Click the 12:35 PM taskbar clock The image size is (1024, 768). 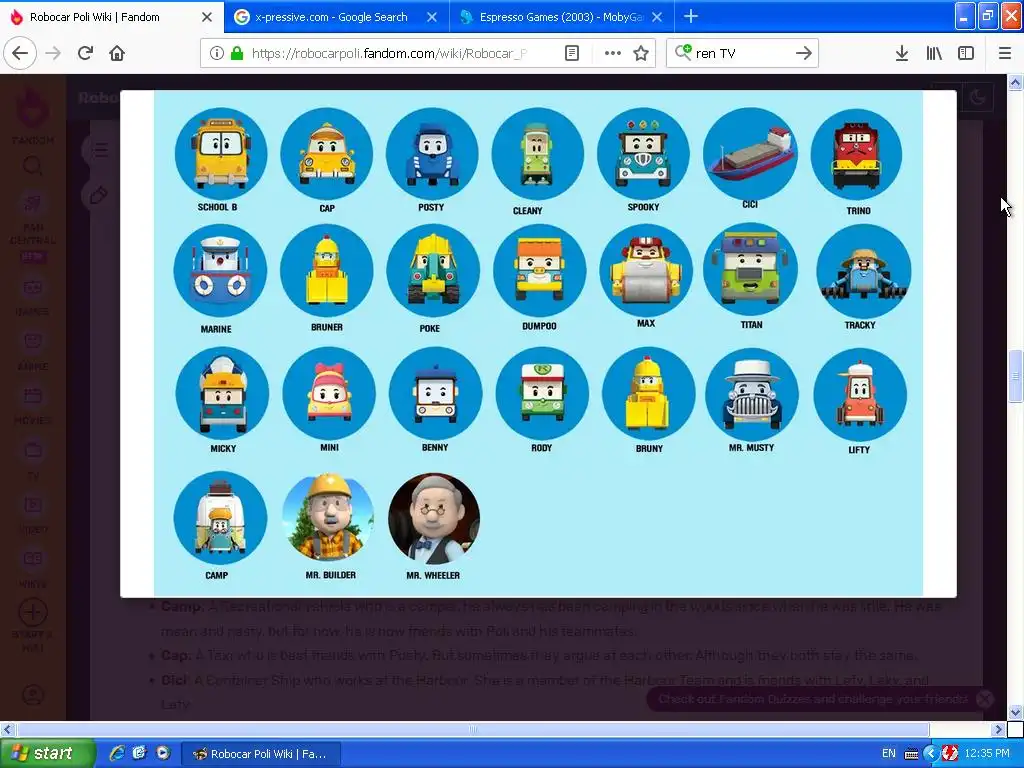(987, 754)
